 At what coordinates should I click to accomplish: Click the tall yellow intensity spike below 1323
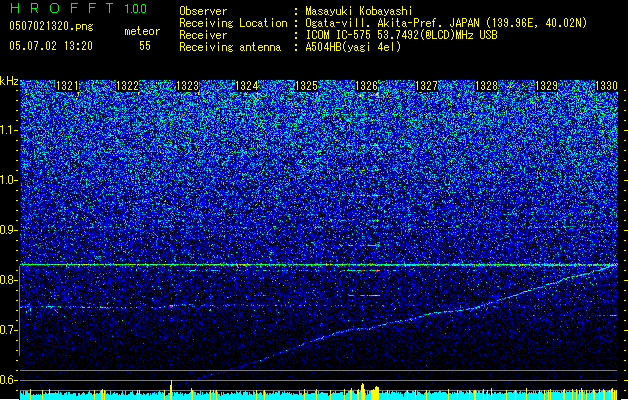tap(171, 390)
